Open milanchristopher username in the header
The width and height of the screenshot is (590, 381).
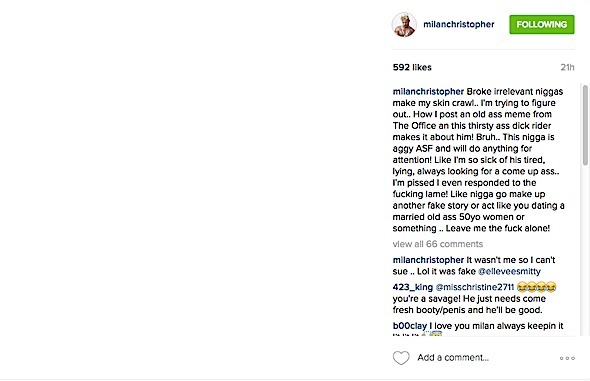point(459,24)
